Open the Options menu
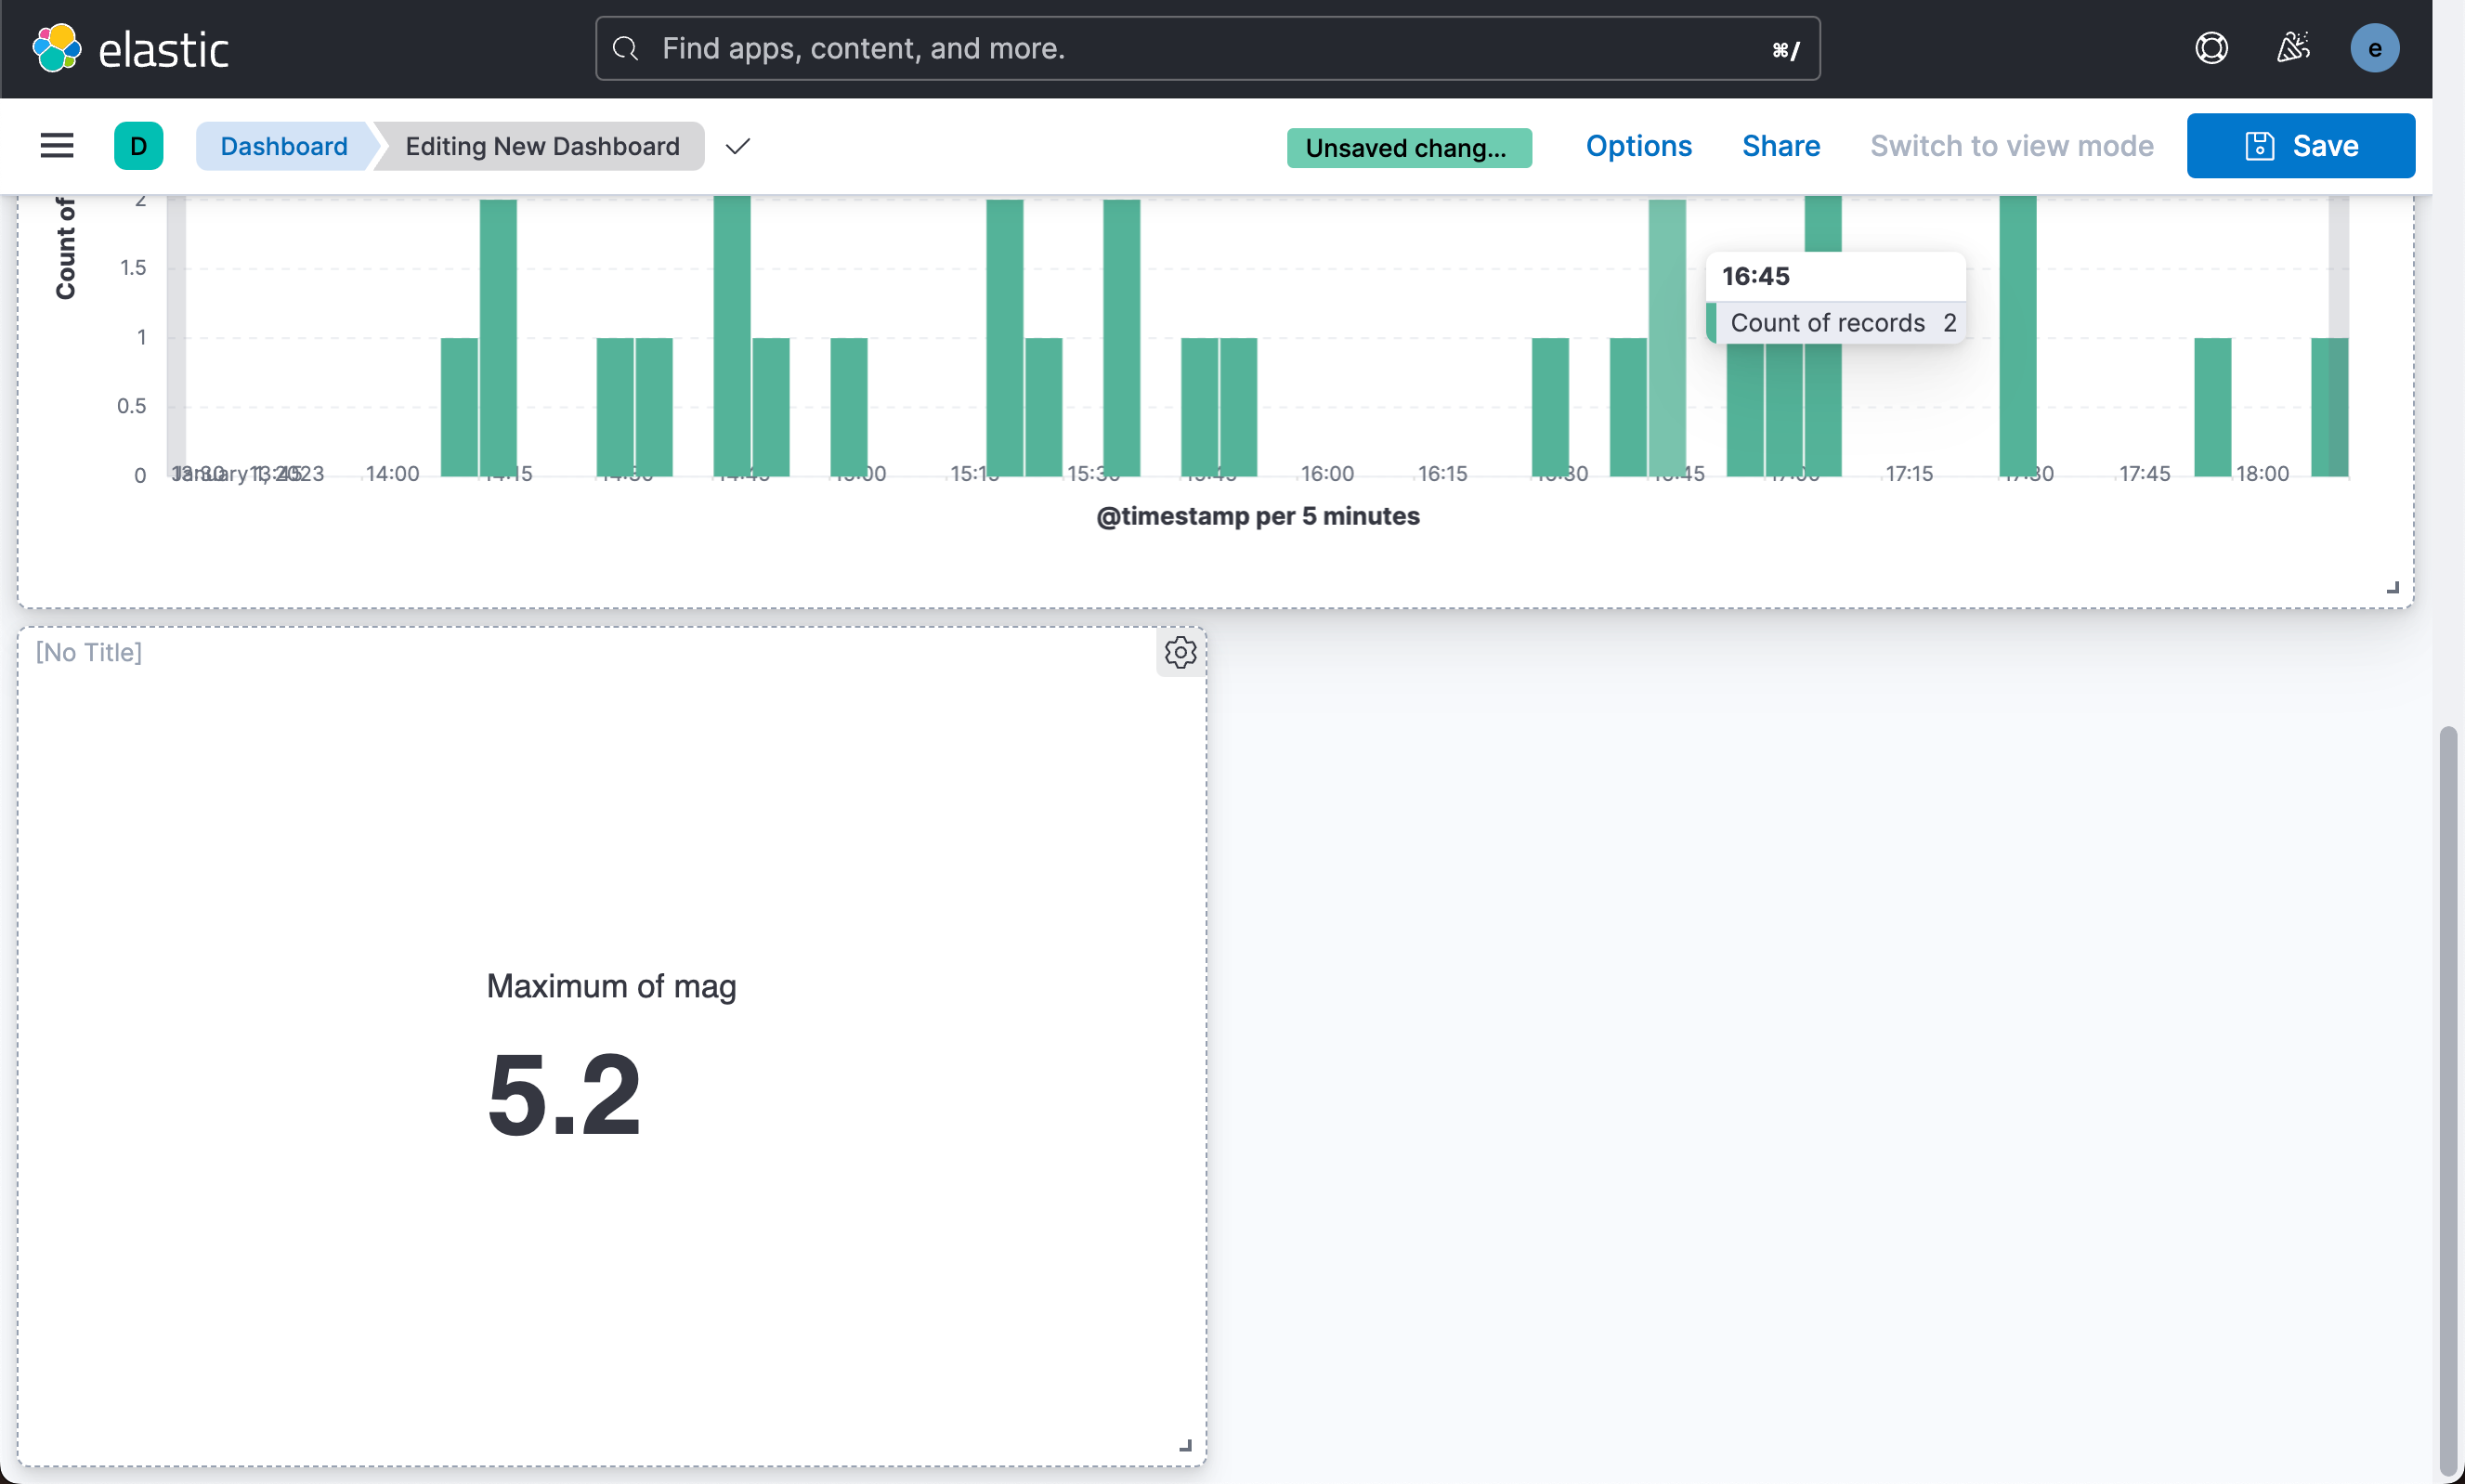This screenshot has height=1484, width=2465. [1638, 146]
